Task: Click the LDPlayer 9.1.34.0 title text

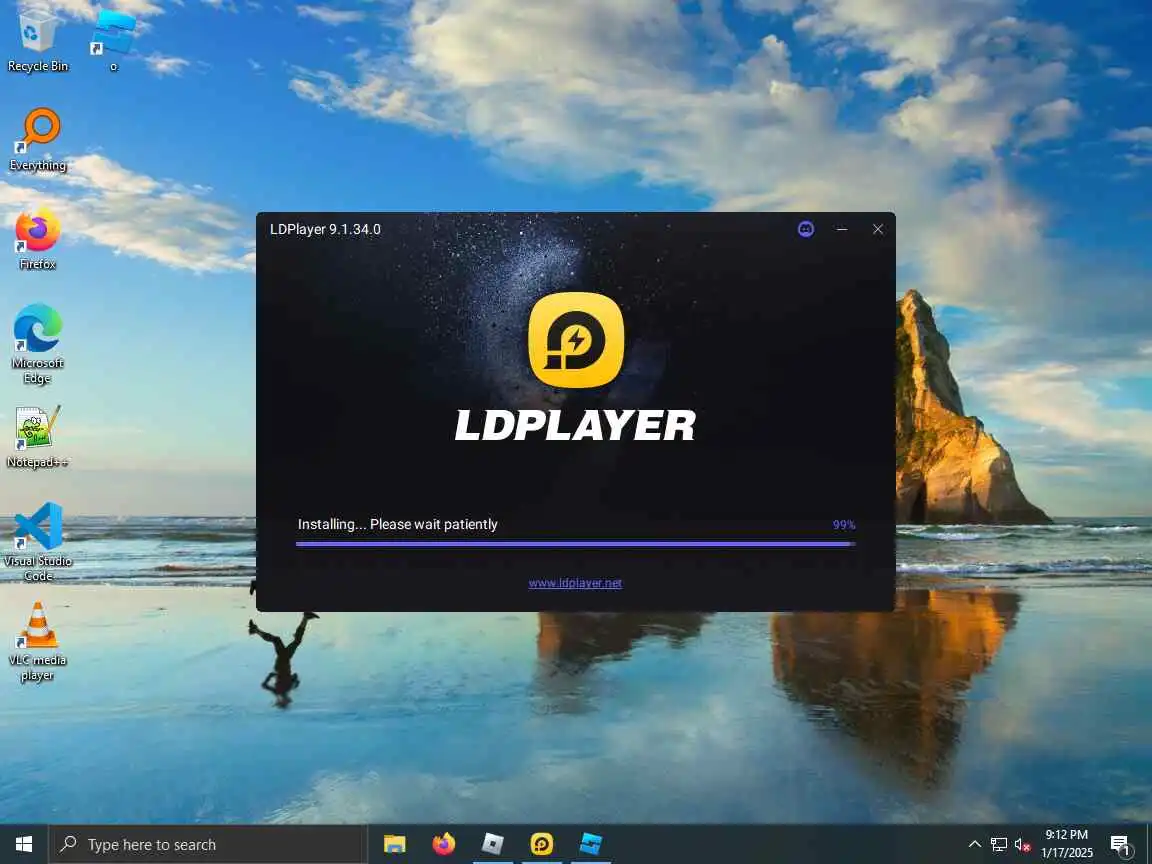Action: point(325,229)
